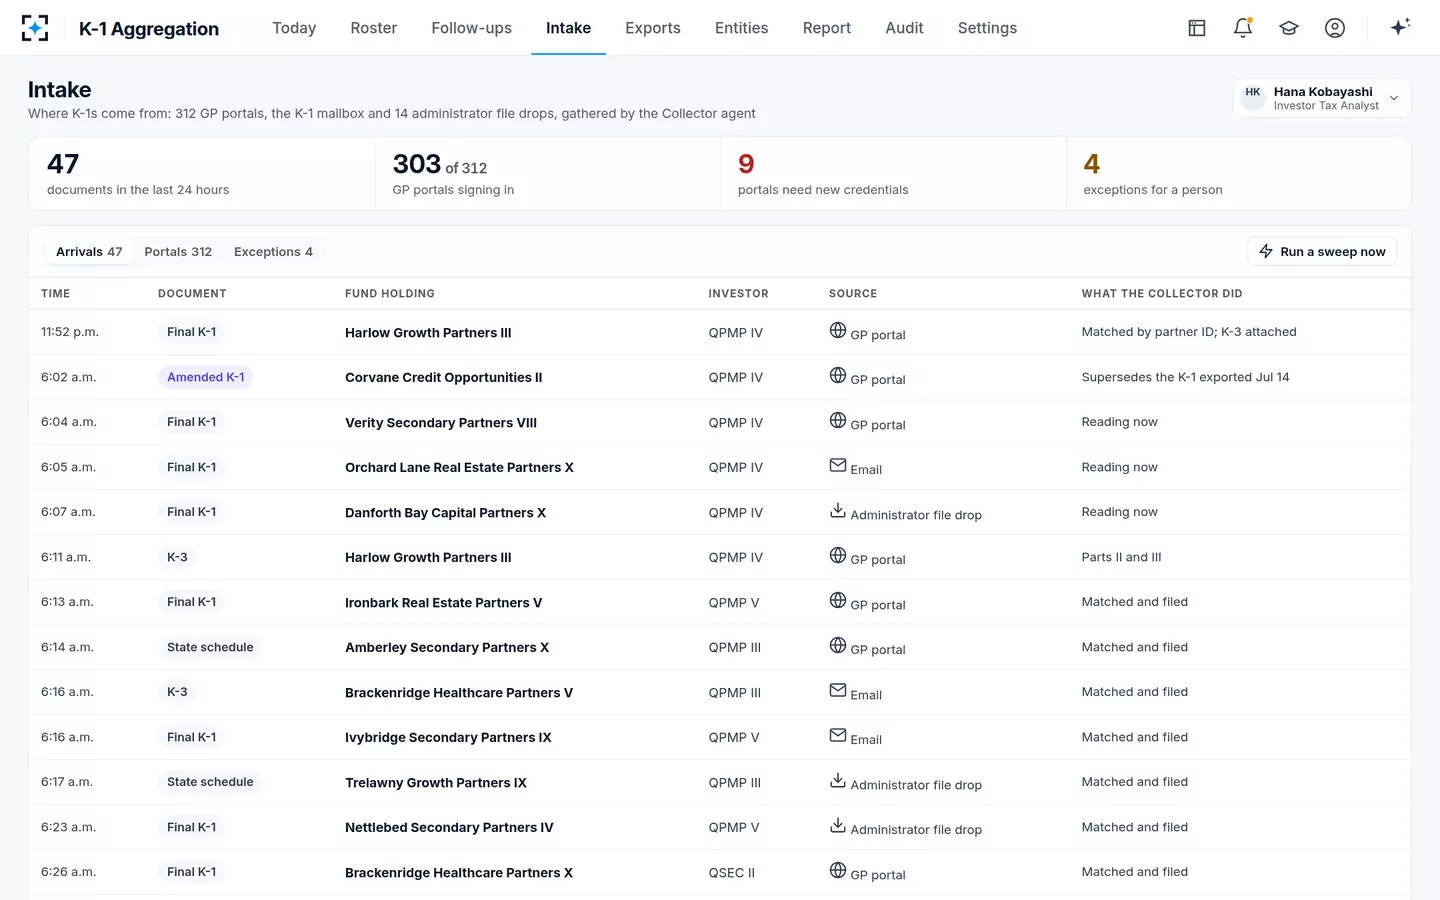Expand the Hana Kobayashi user dropdown
The width and height of the screenshot is (1440, 900).
pos(1322,98)
